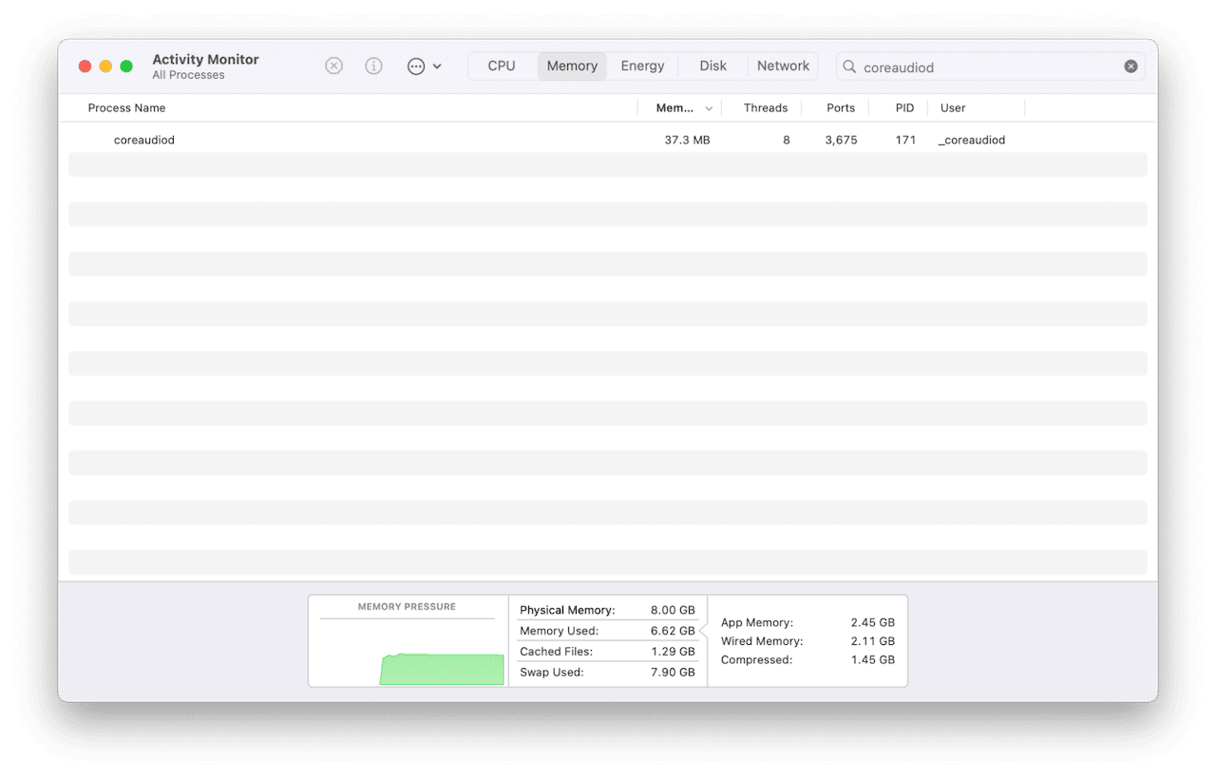Show the Network tab
The height and width of the screenshot is (779, 1216).
tap(783, 66)
